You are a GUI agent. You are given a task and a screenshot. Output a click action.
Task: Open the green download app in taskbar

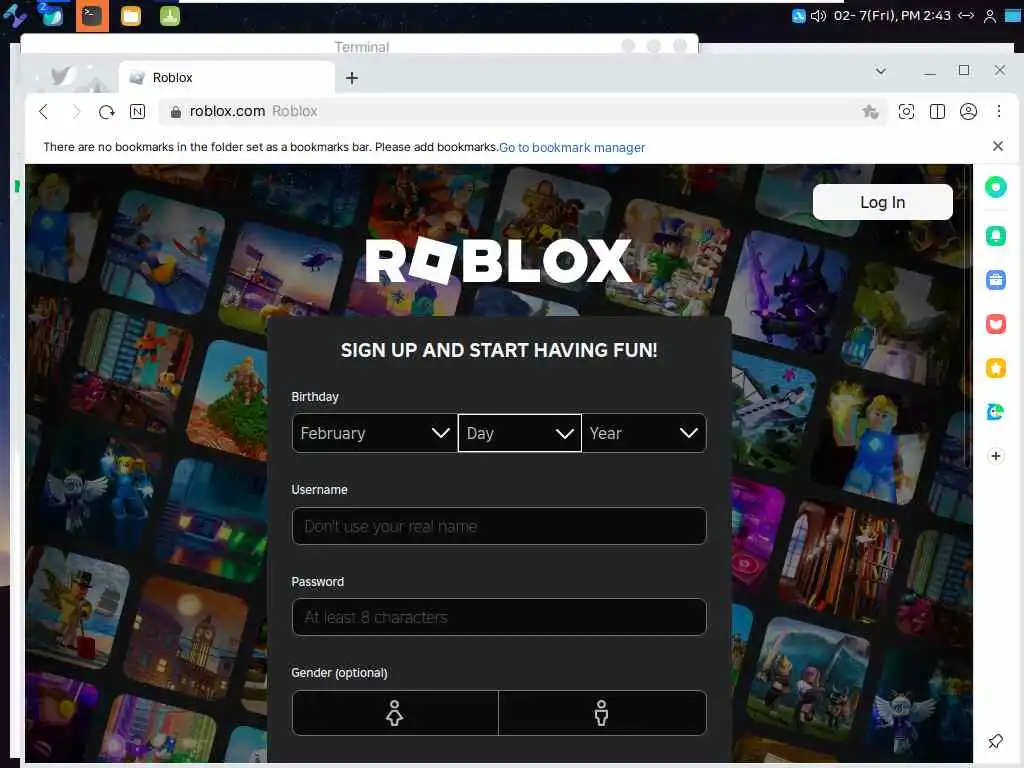pyautogui.click(x=170, y=16)
